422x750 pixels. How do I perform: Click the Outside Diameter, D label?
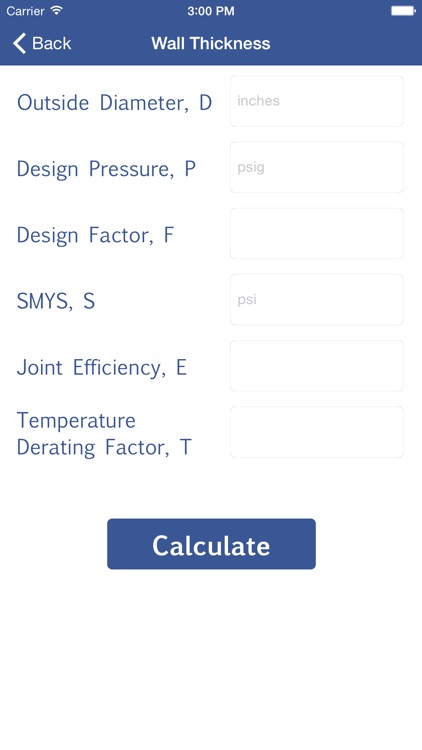[114, 103]
